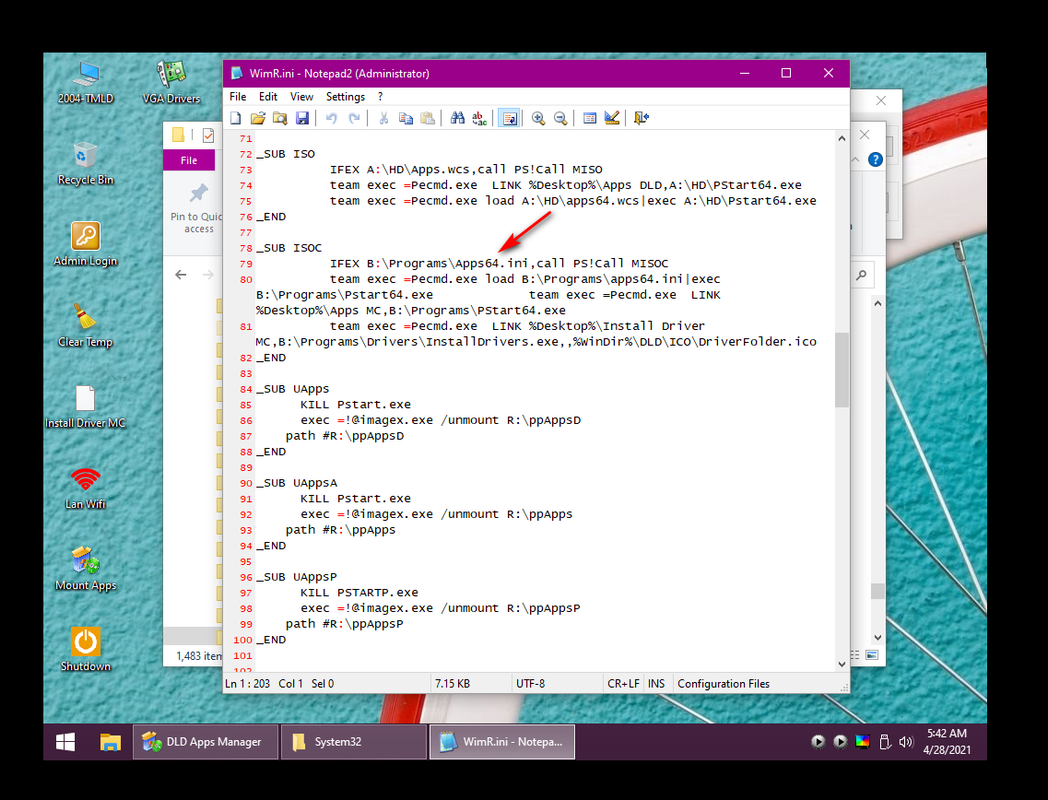Click the Back arrow in Explorer window

(x=180, y=275)
